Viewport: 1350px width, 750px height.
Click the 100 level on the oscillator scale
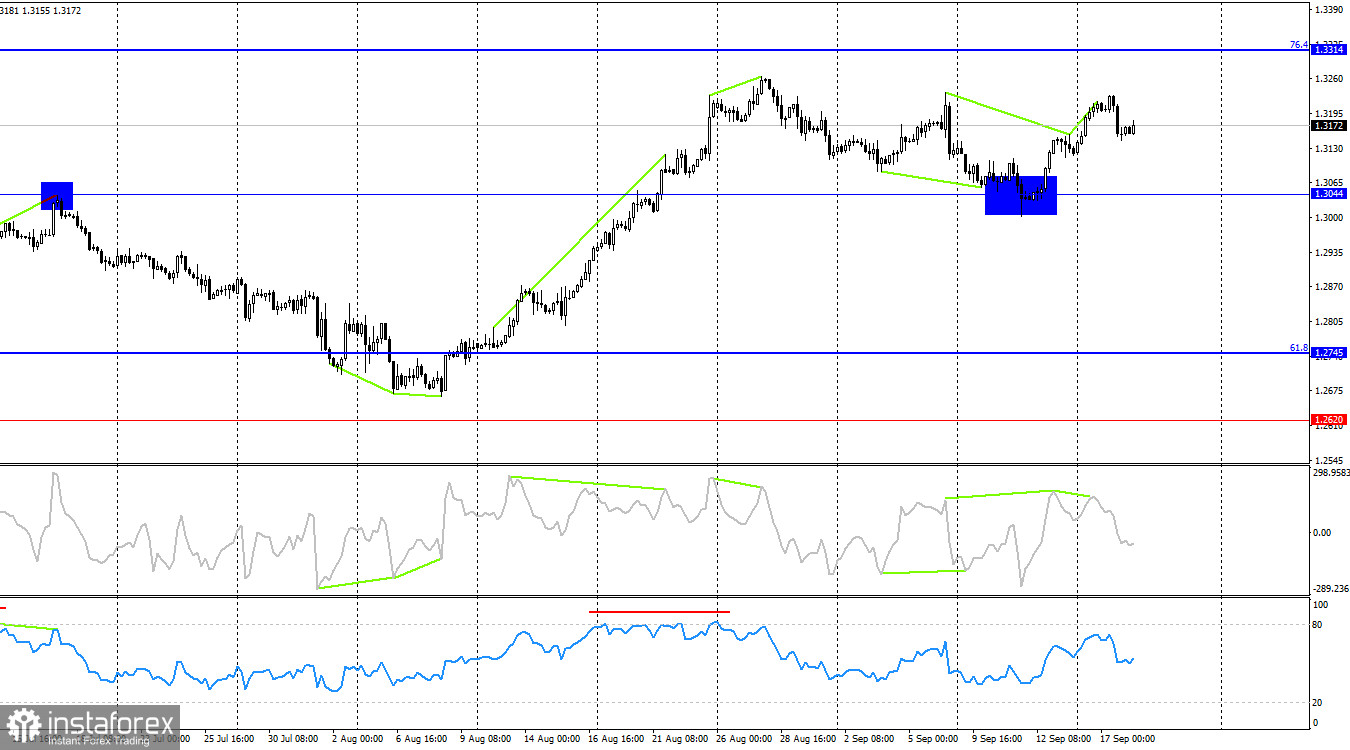tap(1320, 605)
